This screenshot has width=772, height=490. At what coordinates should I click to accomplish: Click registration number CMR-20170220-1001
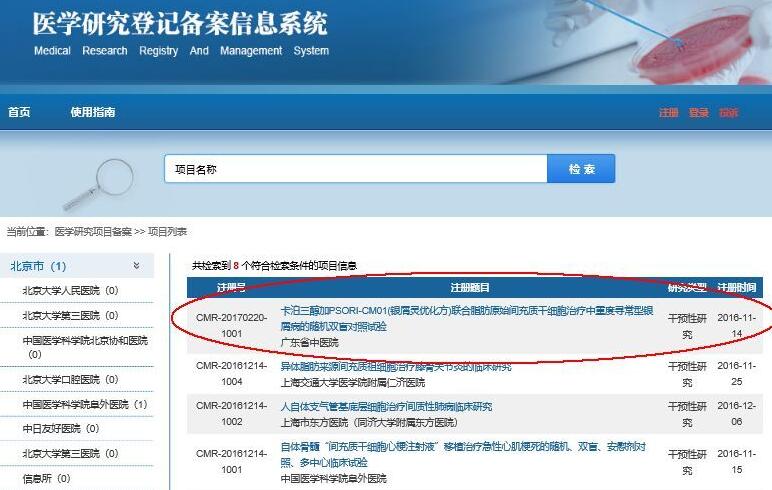tap(231, 326)
